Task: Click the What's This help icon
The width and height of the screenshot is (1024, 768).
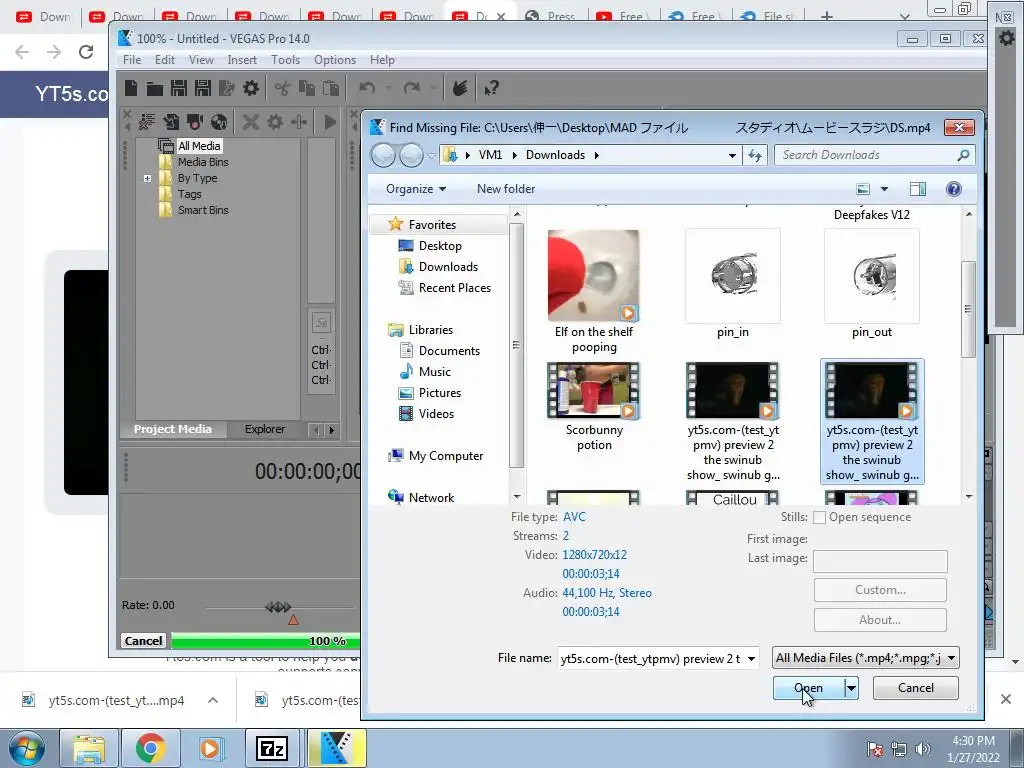Action: coord(491,88)
